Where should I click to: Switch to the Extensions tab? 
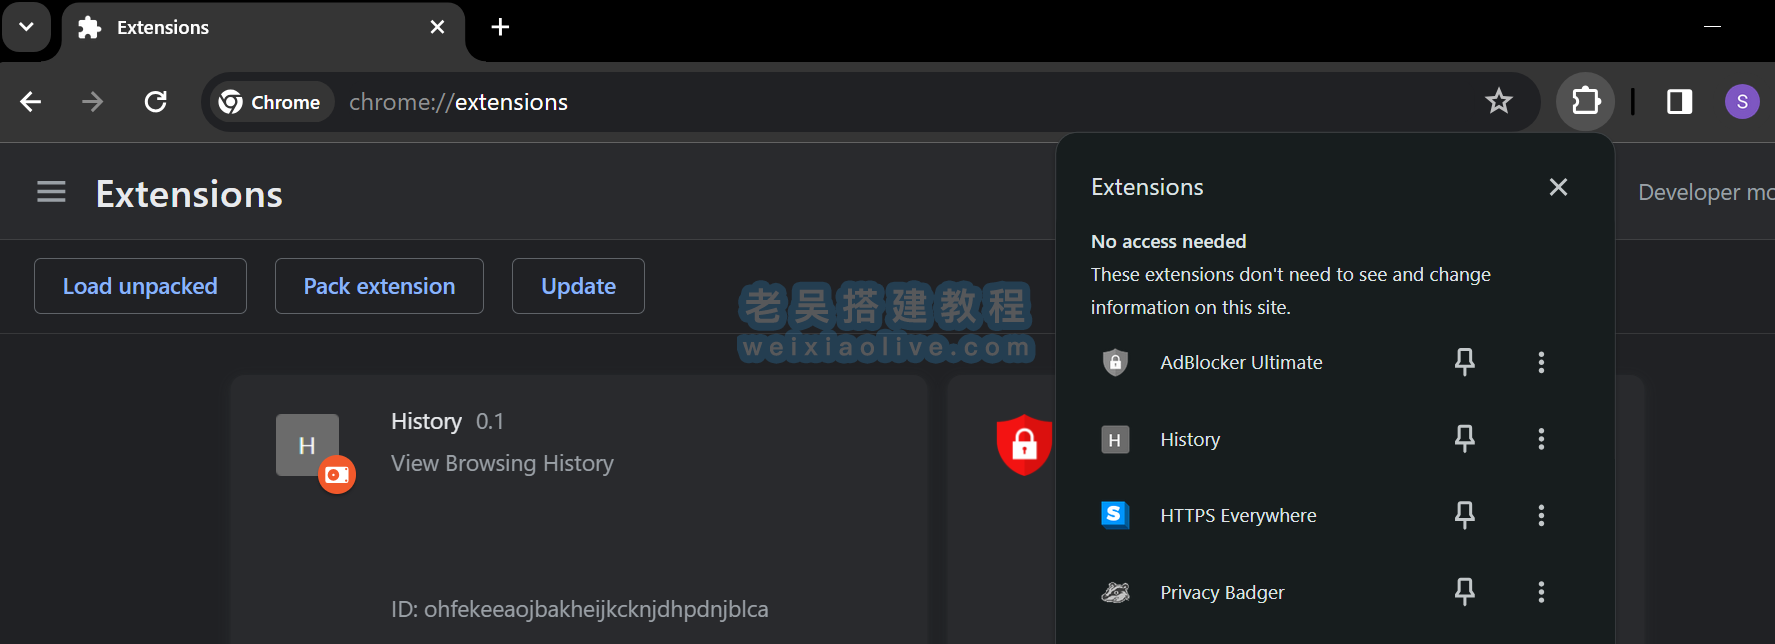[x=250, y=27]
